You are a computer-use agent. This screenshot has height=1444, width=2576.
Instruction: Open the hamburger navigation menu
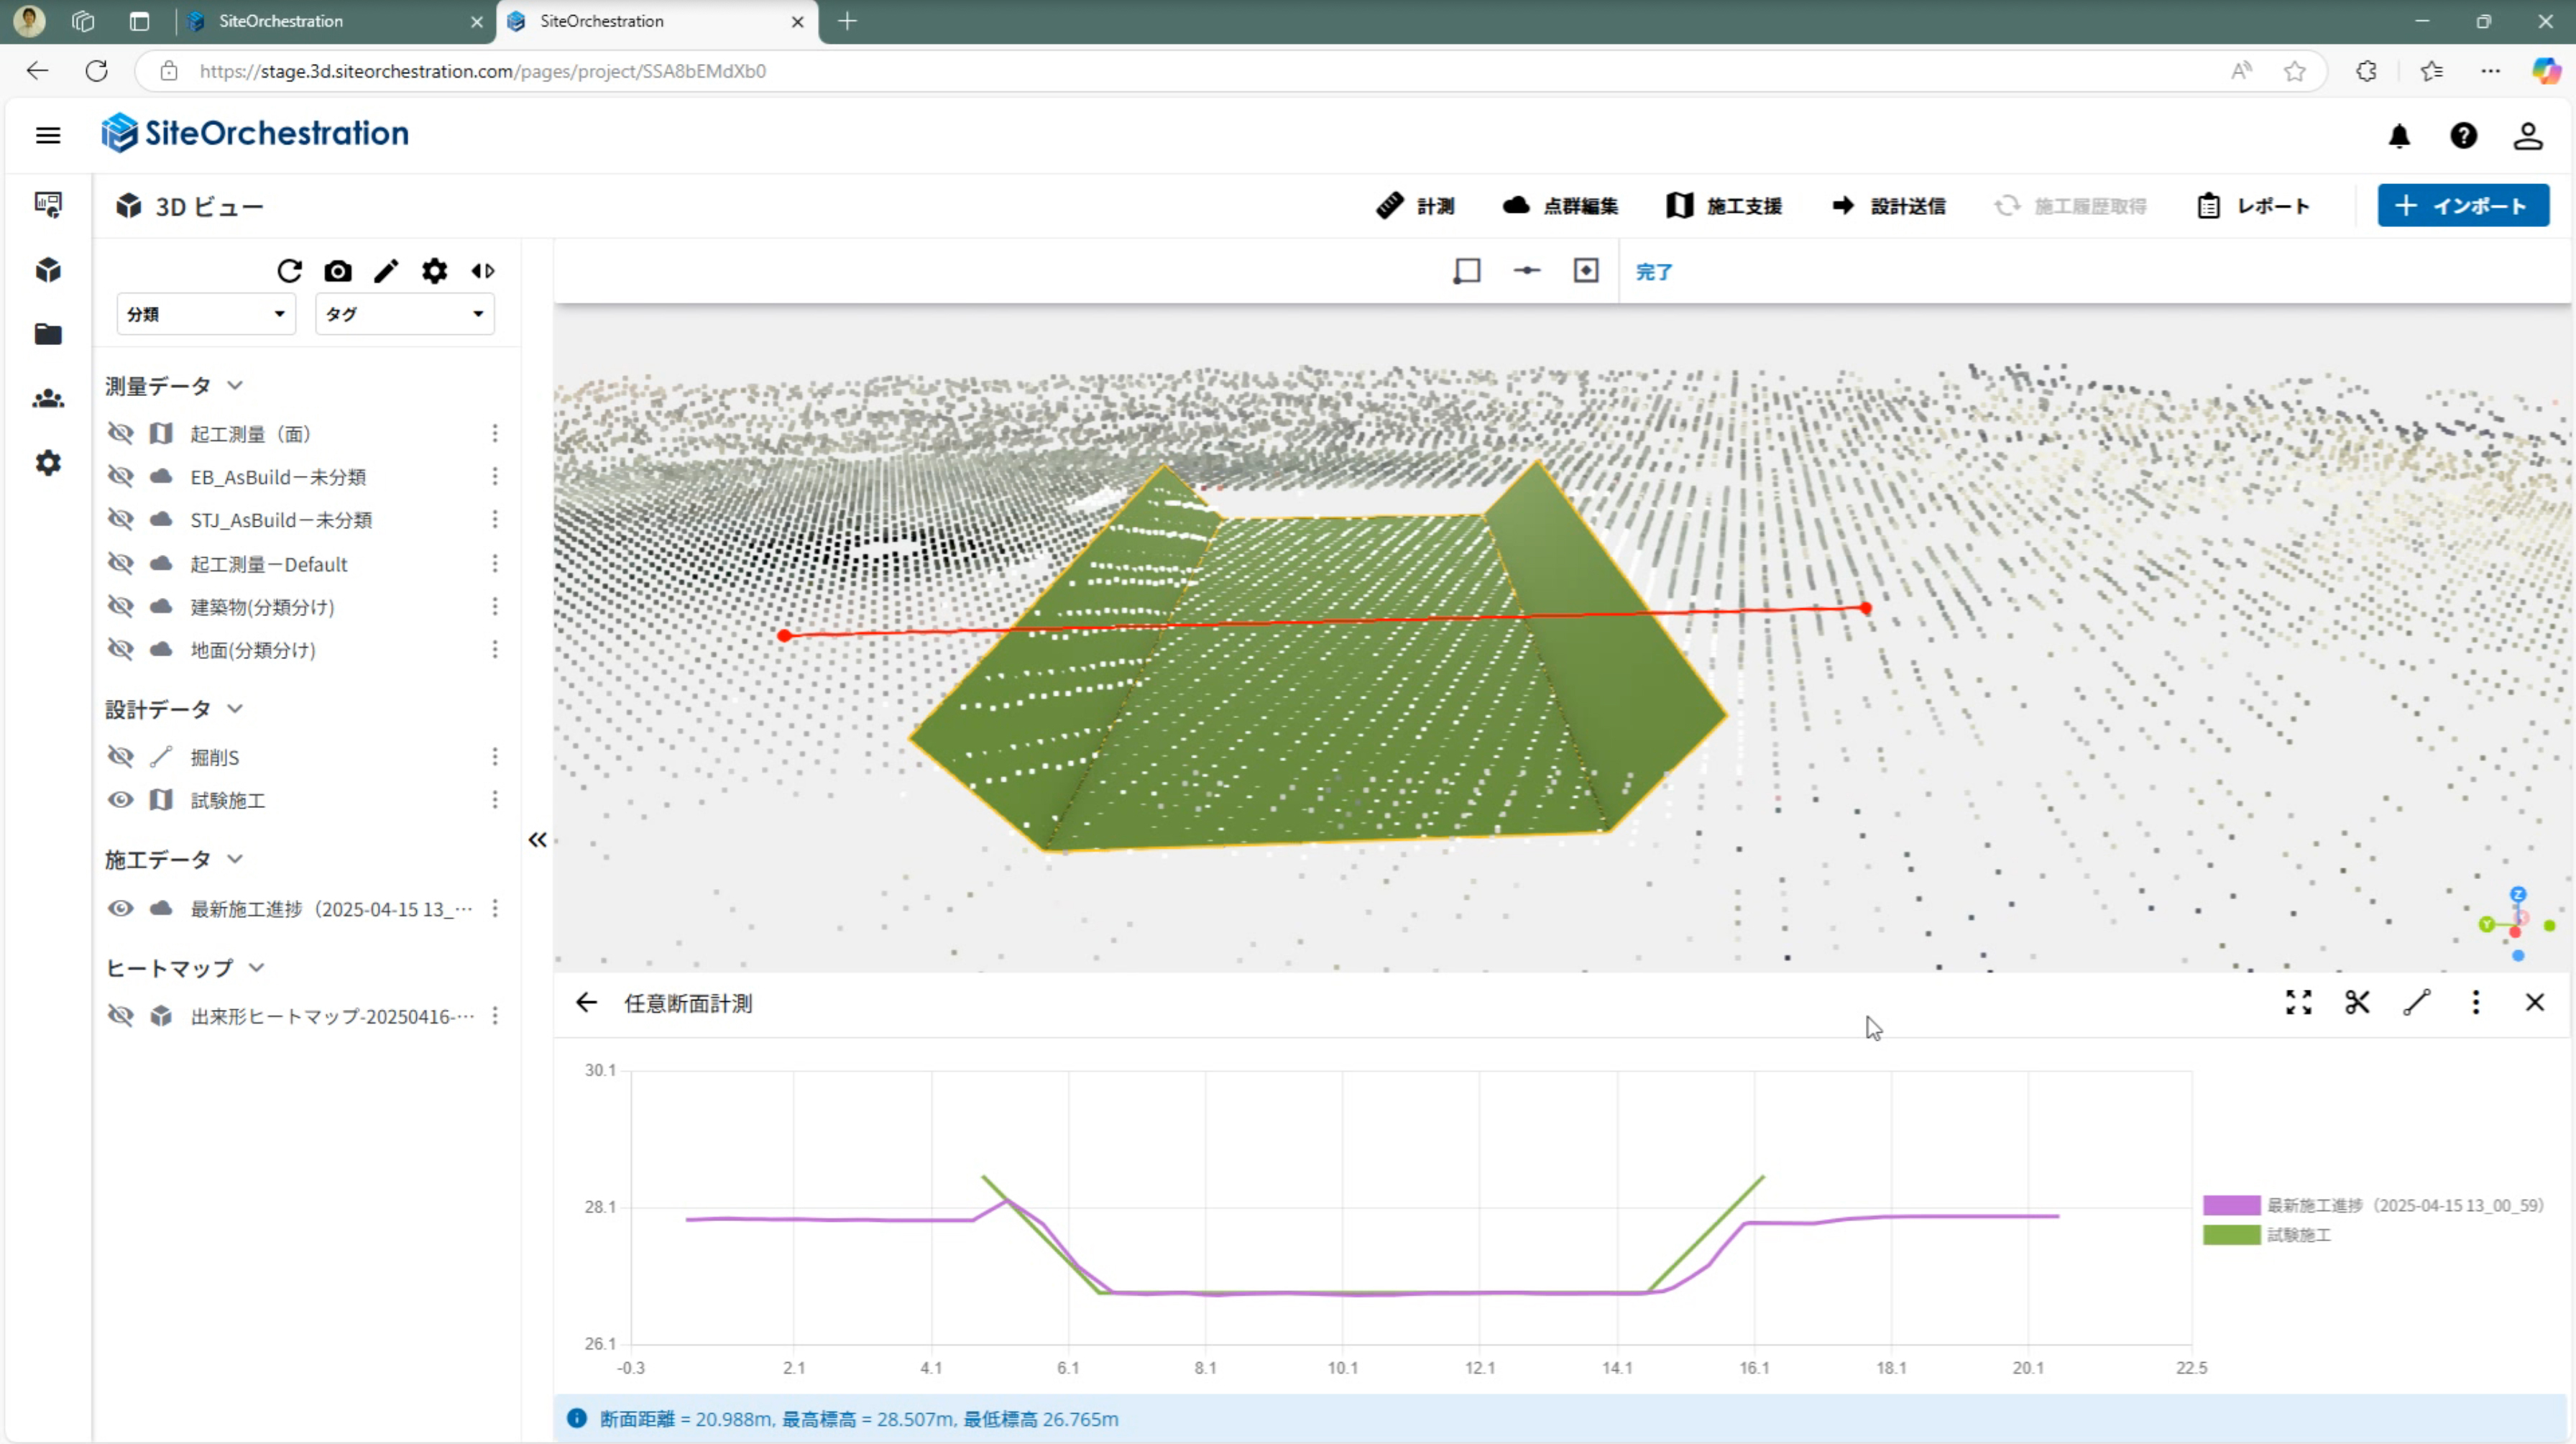48,135
